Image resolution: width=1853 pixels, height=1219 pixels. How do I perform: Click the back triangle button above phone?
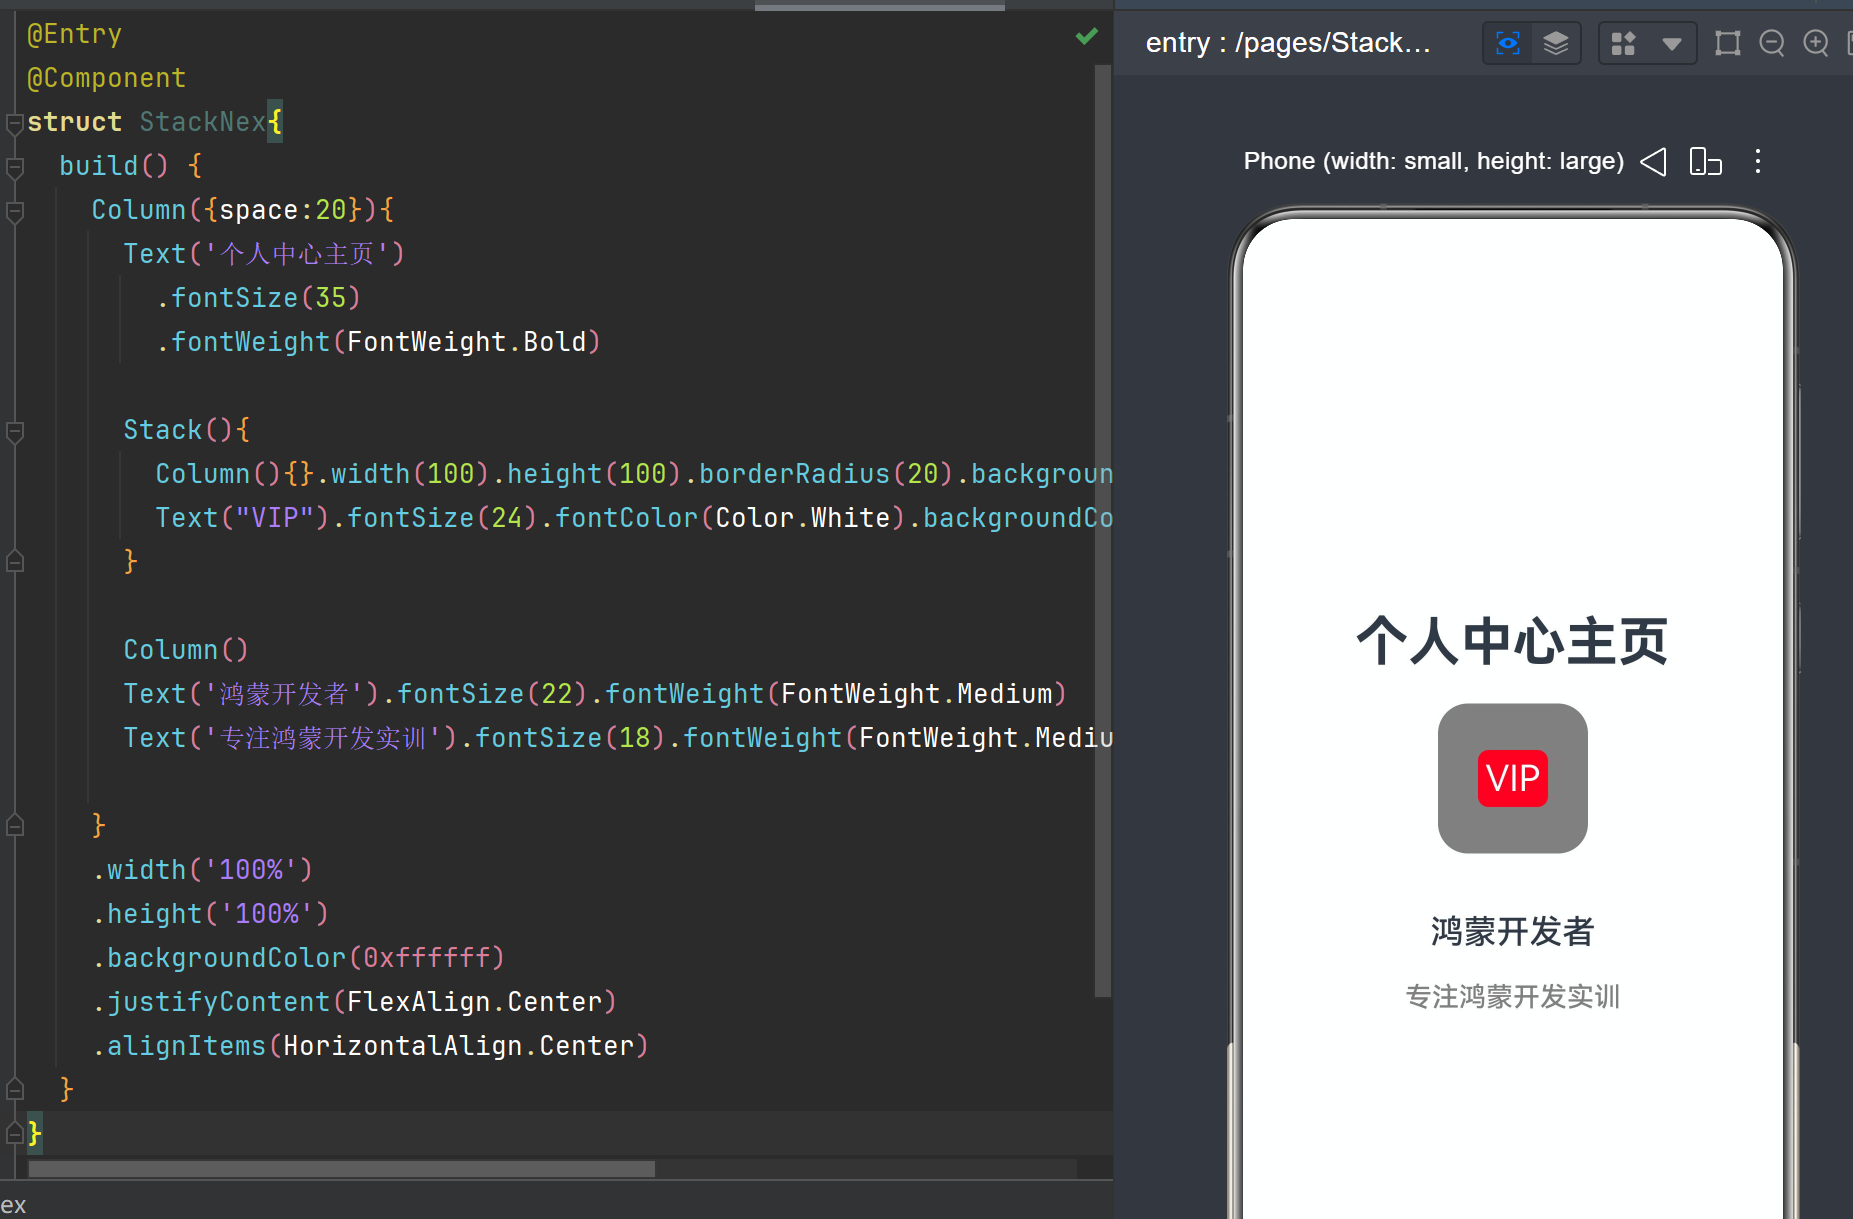(1654, 161)
